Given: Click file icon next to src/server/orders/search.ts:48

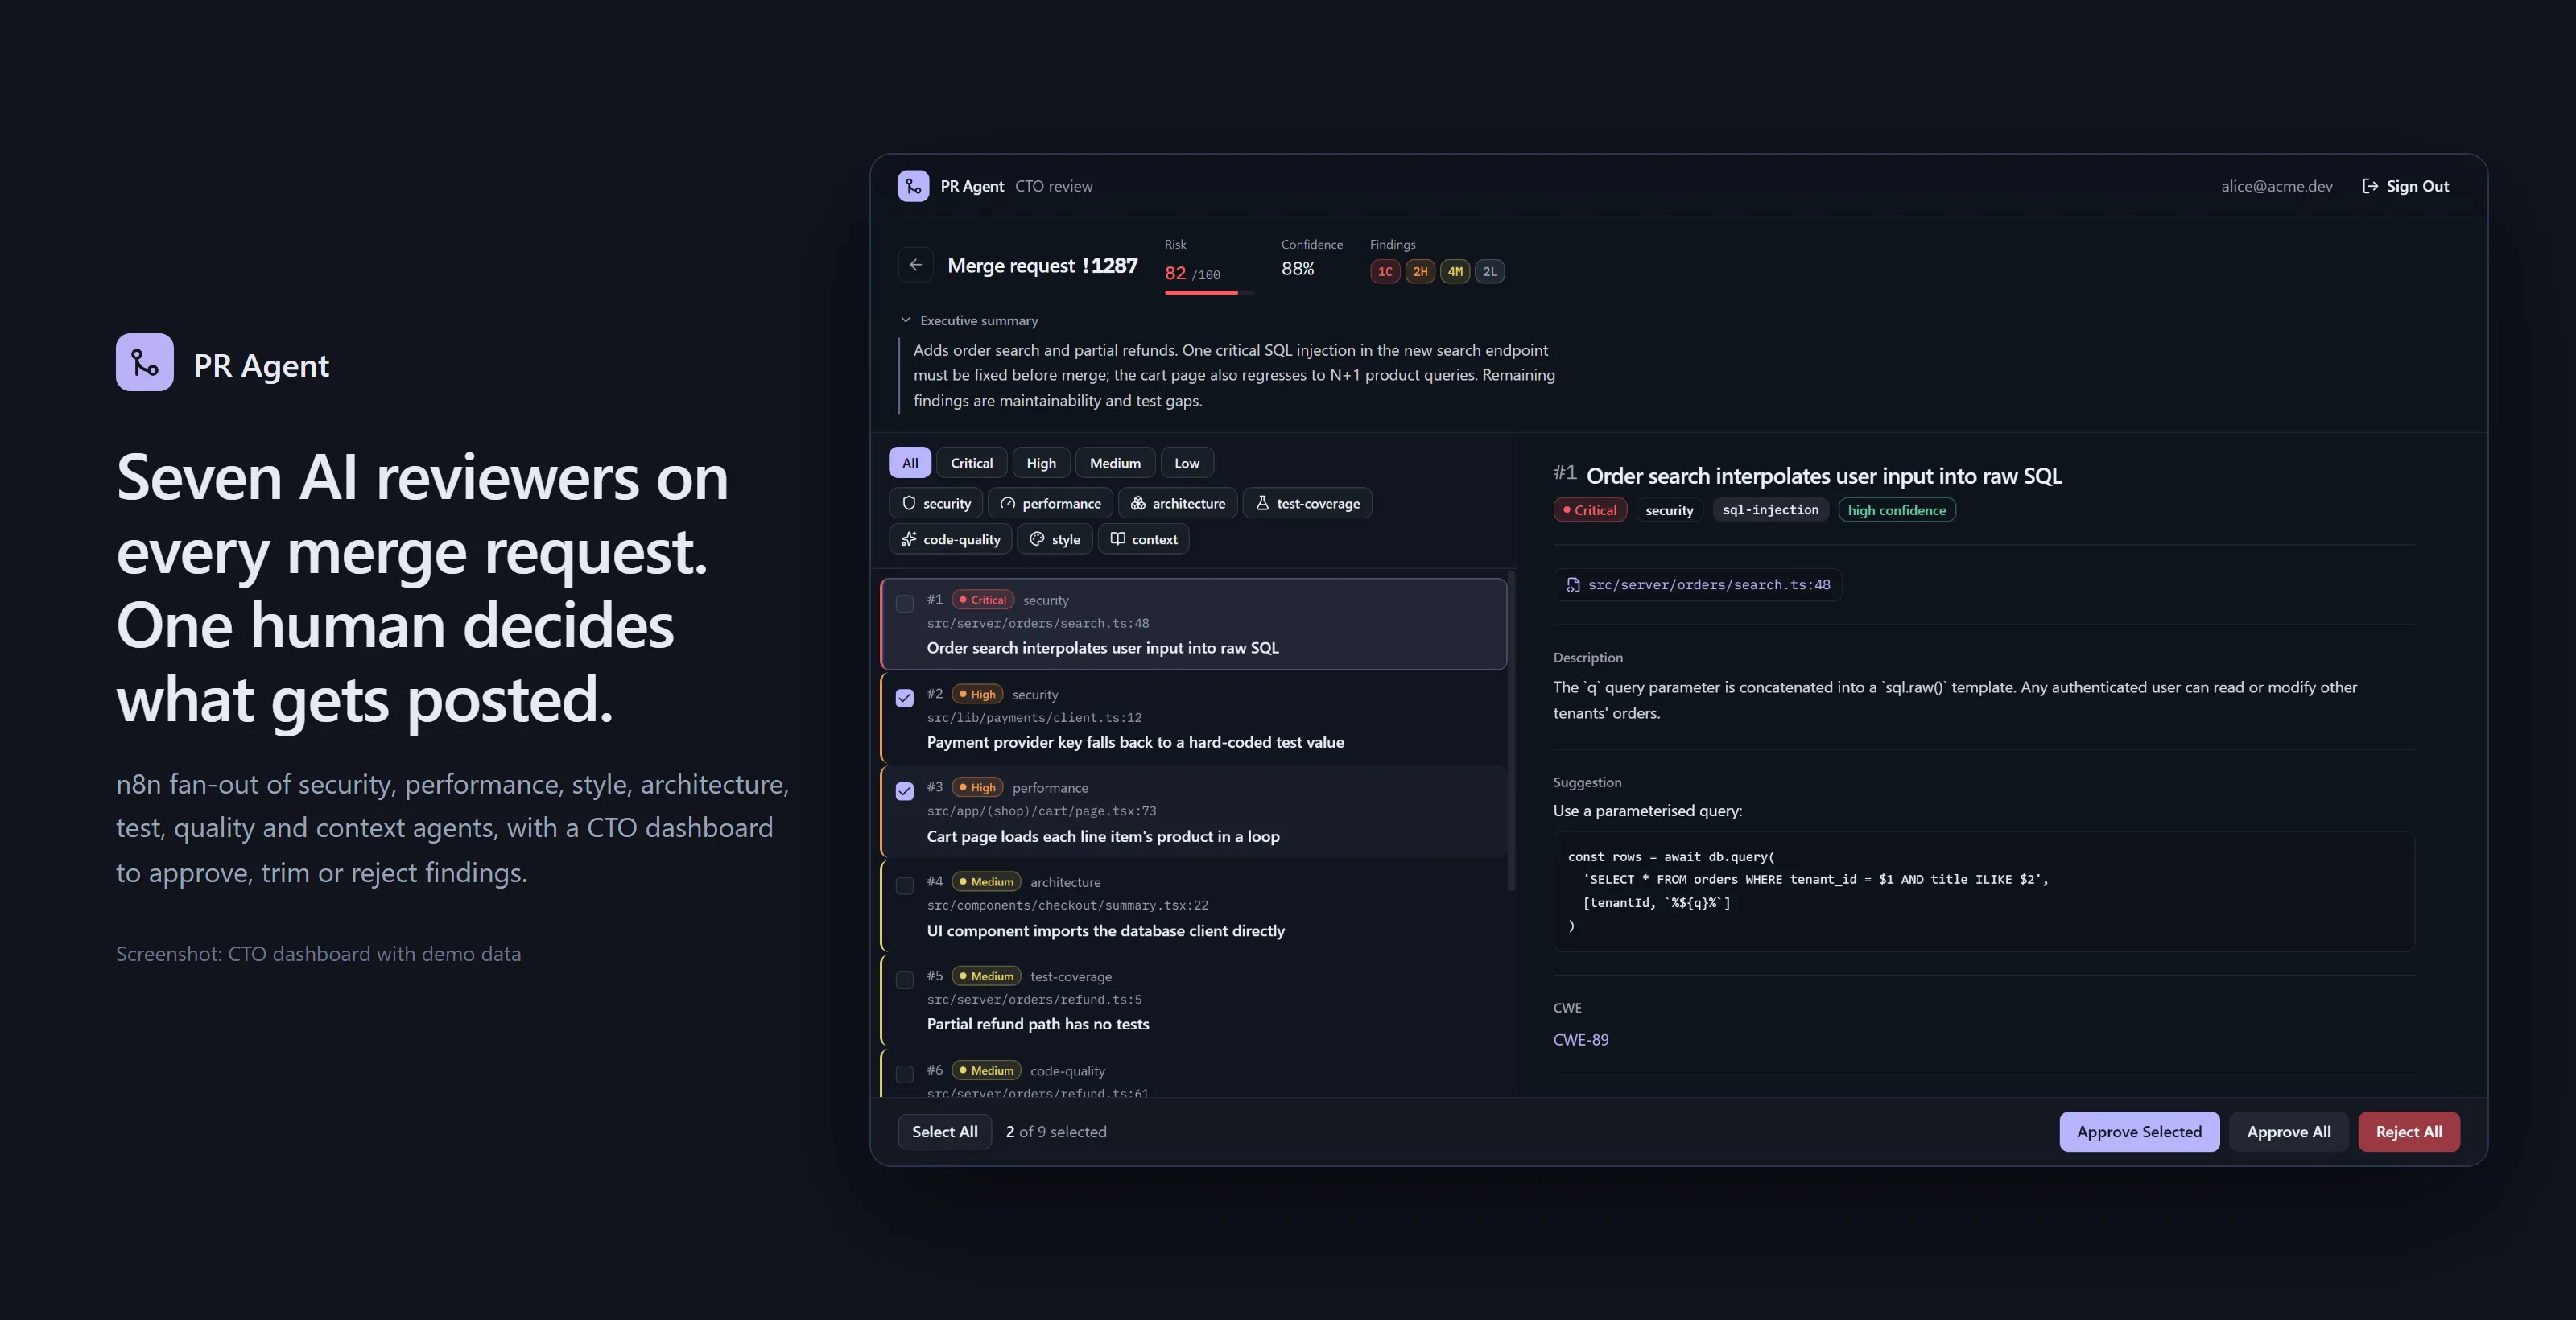Looking at the screenshot, I should point(1573,585).
